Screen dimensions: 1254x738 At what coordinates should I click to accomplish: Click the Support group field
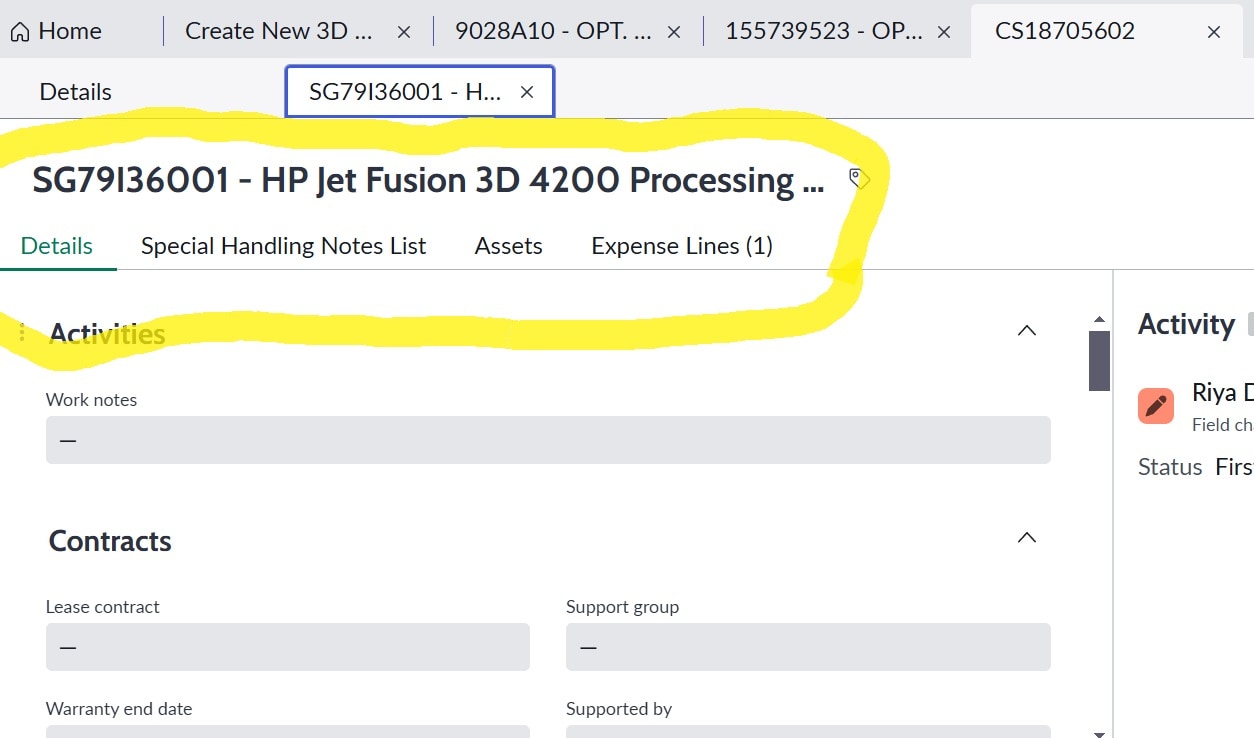tap(808, 647)
